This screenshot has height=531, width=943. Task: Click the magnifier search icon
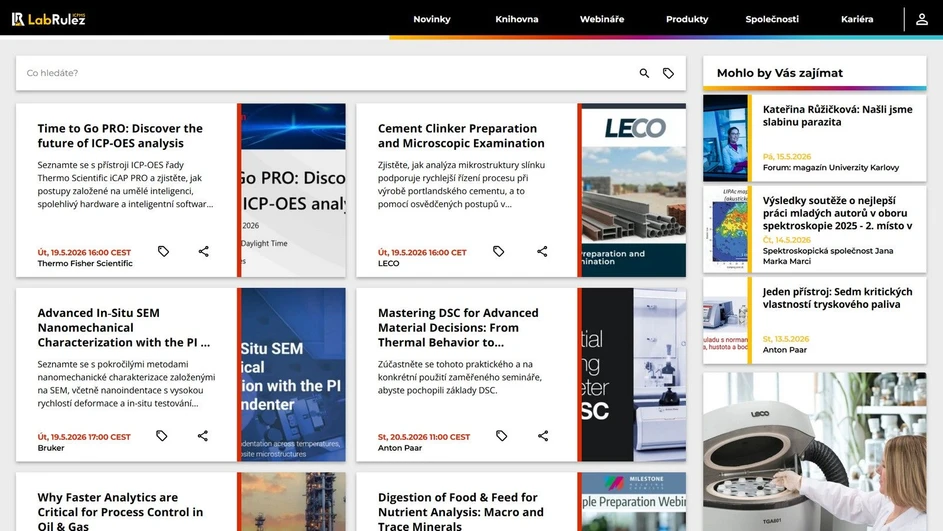pos(644,73)
